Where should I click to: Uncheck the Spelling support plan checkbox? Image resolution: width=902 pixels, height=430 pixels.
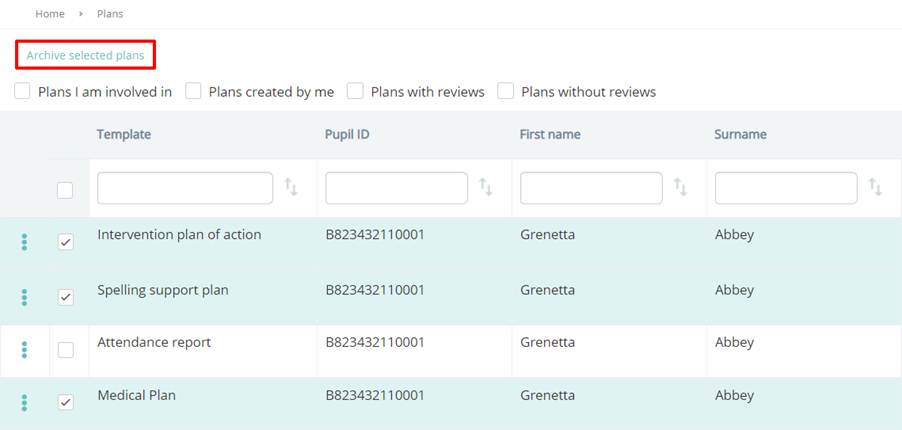click(x=66, y=297)
